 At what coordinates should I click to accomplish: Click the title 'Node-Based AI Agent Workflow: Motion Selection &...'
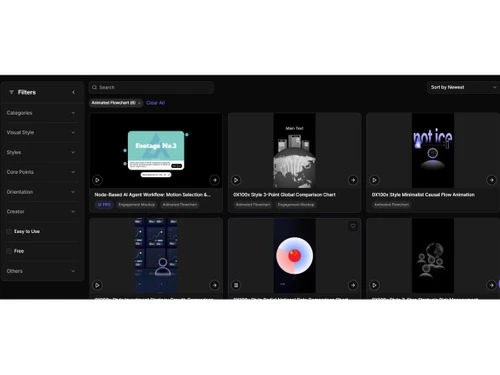coord(153,195)
